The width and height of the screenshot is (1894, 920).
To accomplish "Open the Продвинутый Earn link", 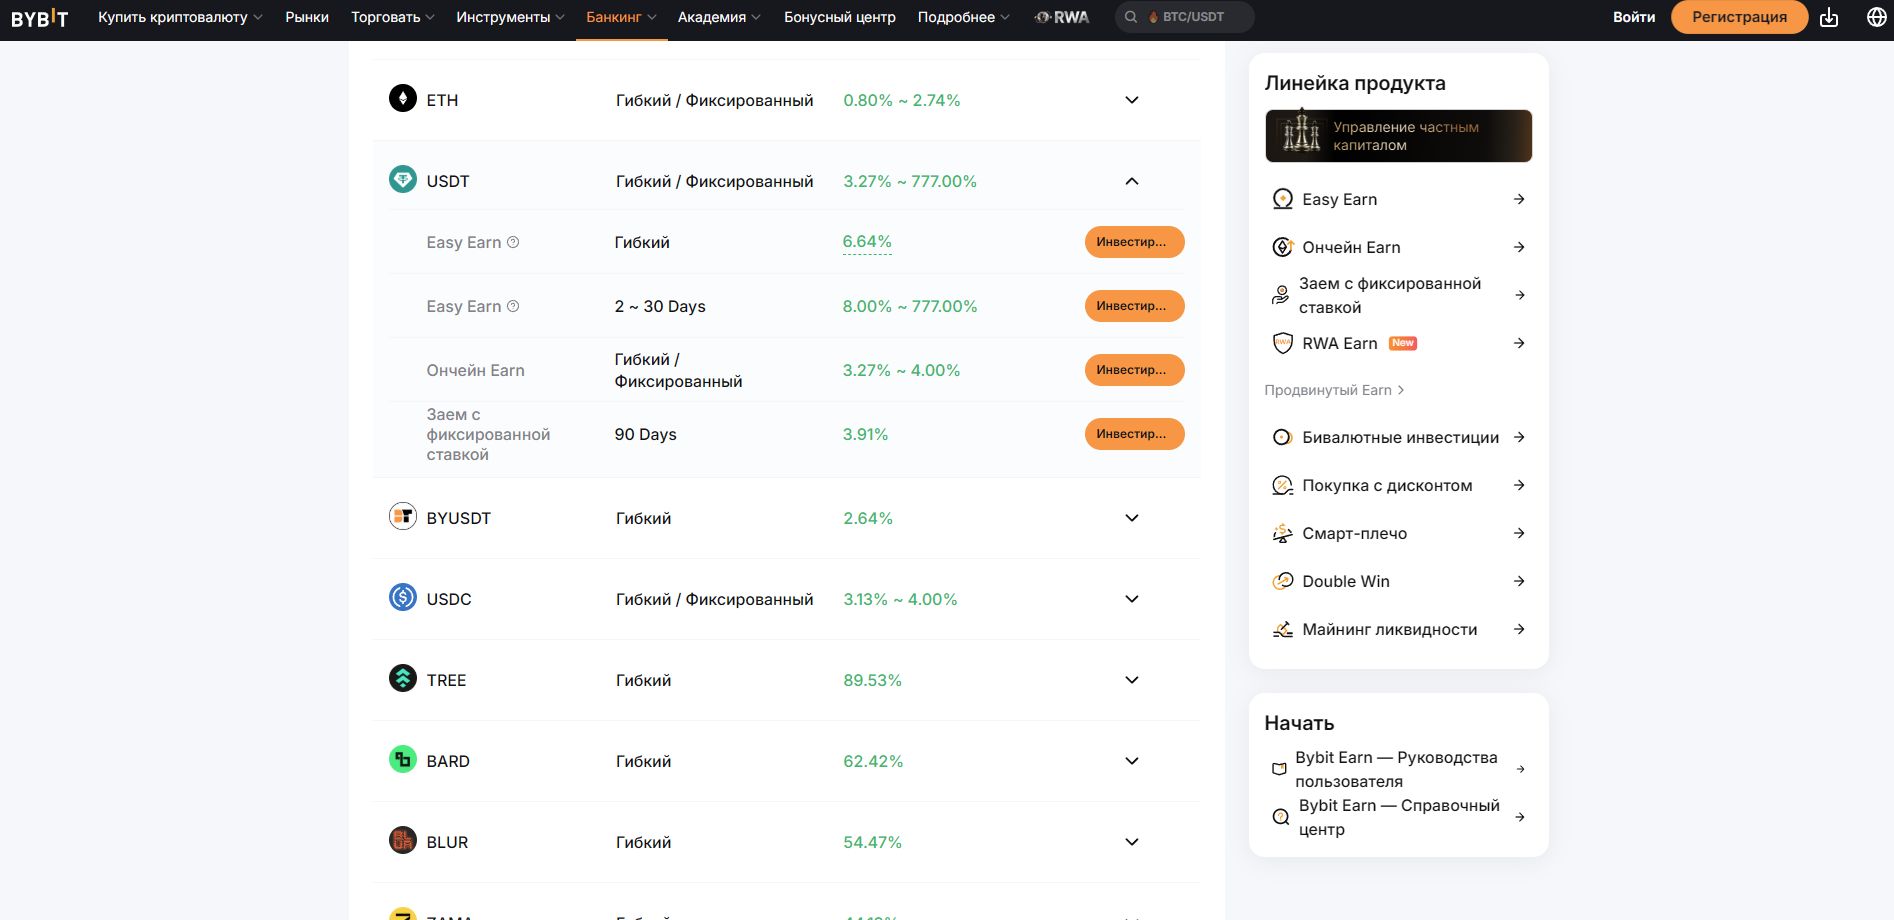I will click(x=1334, y=390).
